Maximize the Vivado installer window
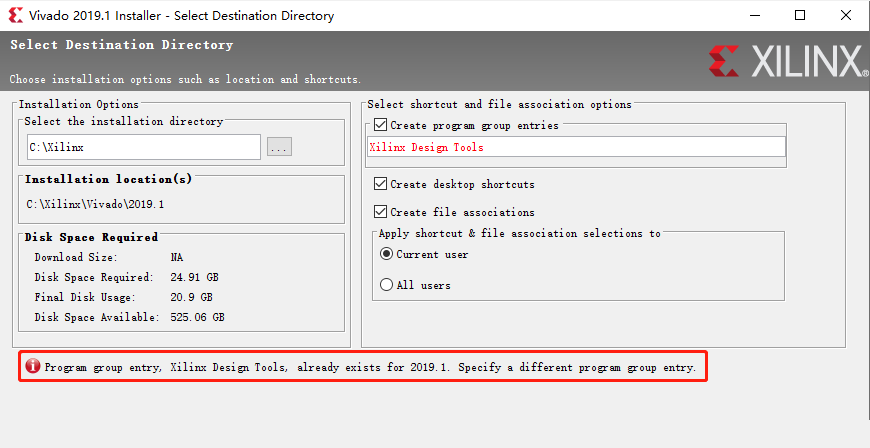Image resolution: width=870 pixels, height=448 pixels. pyautogui.click(x=799, y=15)
